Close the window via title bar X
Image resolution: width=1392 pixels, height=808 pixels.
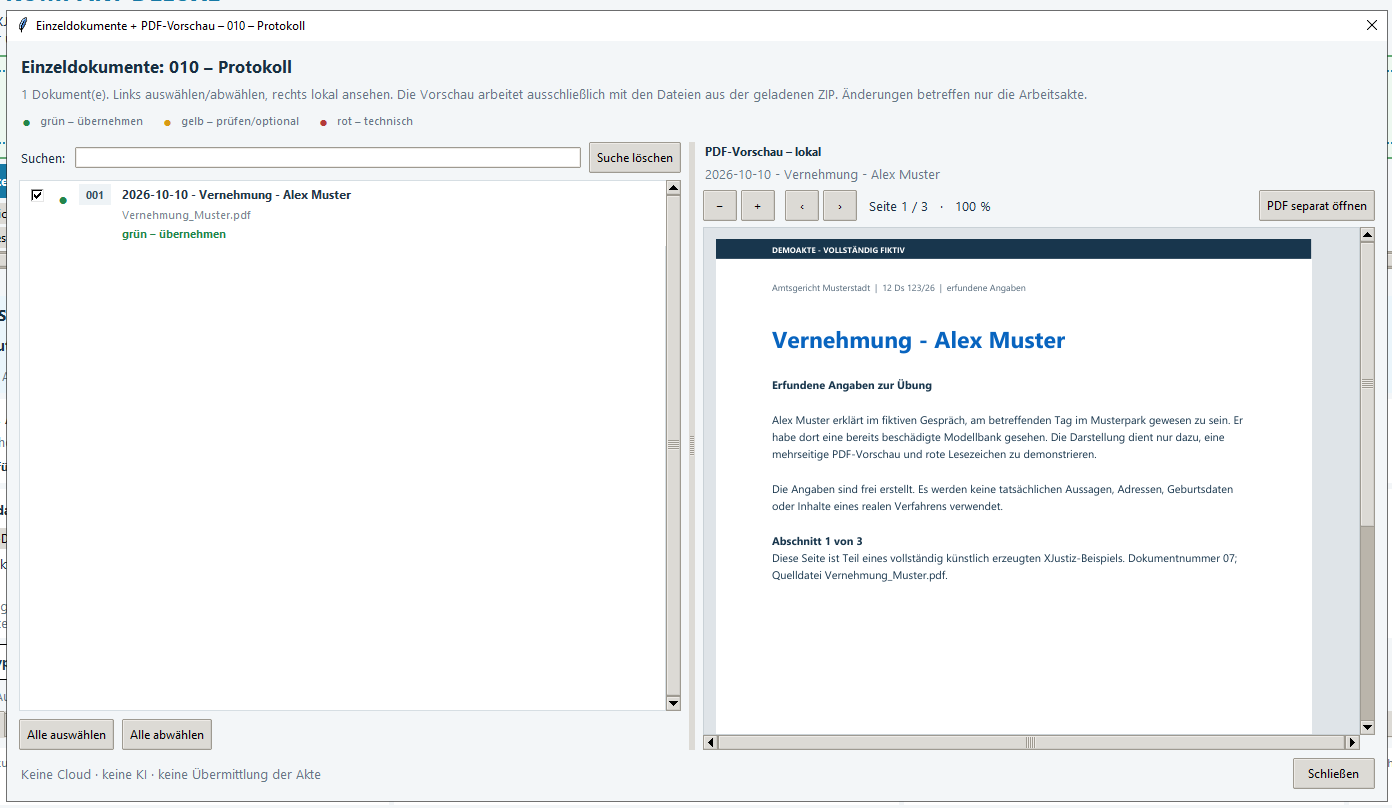pos(1371,26)
